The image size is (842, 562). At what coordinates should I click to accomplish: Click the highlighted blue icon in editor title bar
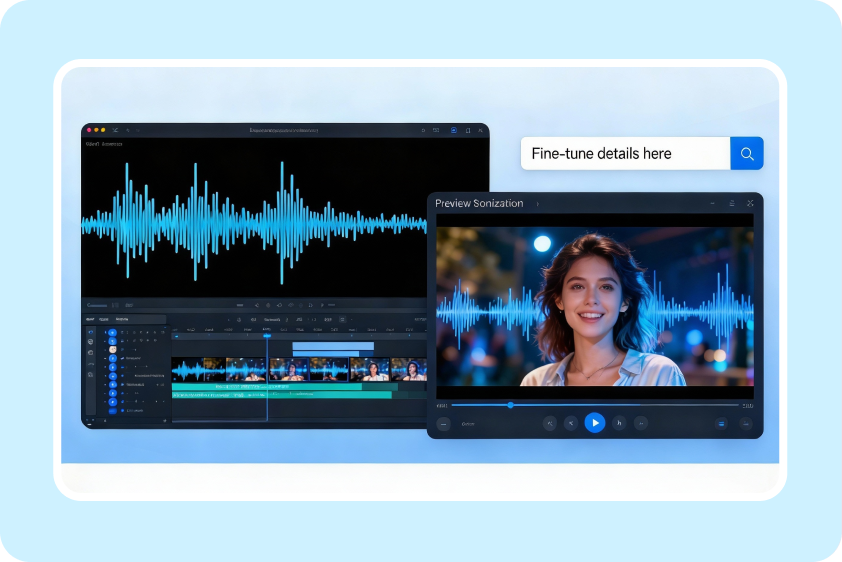454,130
